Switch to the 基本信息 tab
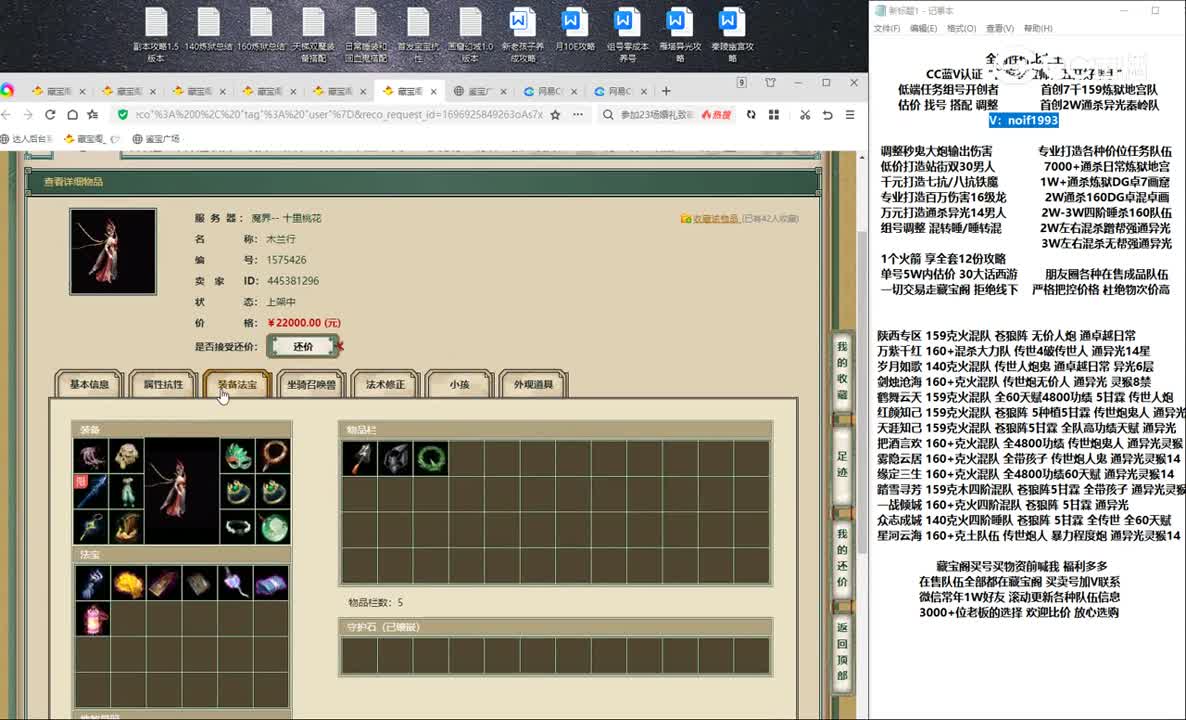 (89, 384)
